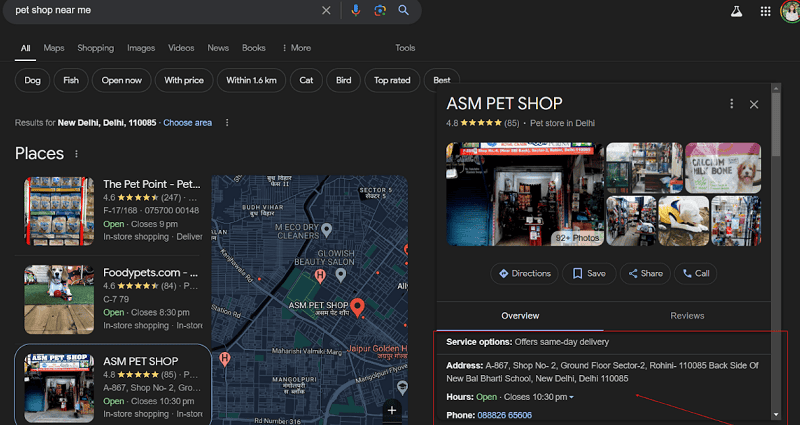Select the Images search tab

click(141, 48)
